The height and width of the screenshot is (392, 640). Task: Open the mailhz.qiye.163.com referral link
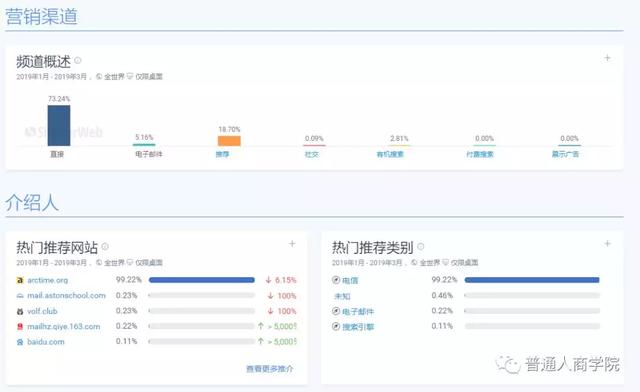coord(63,326)
